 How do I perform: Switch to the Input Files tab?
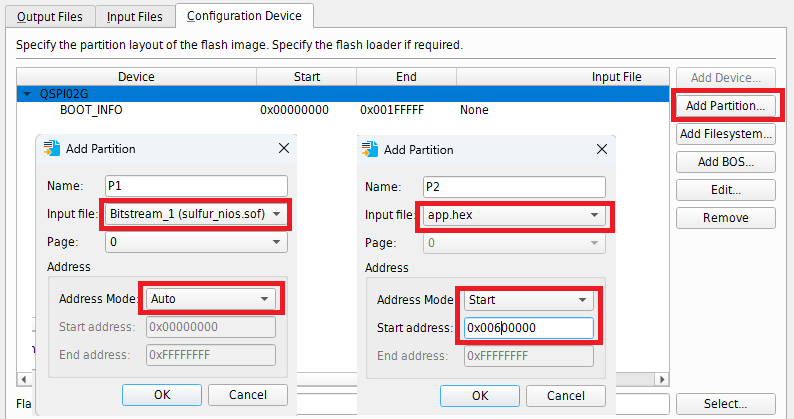pos(136,16)
